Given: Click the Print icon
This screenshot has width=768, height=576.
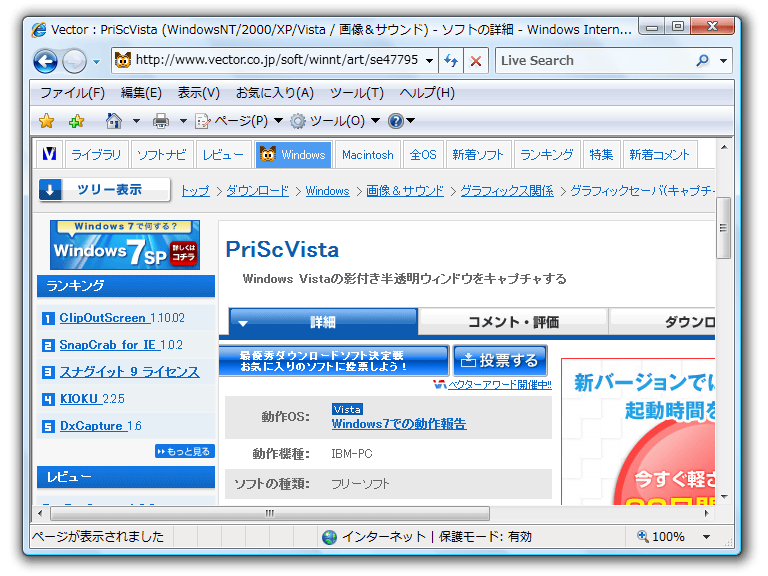Looking at the screenshot, I should [x=161, y=120].
